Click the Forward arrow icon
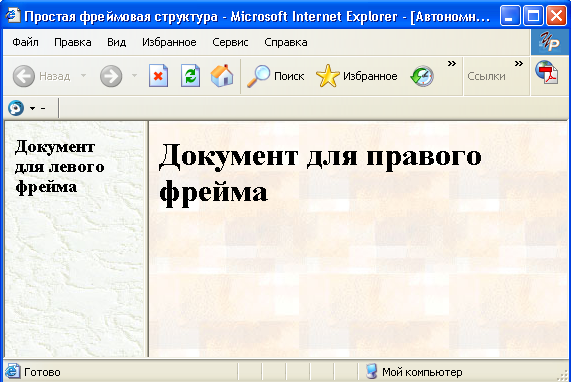The image size is (571, 382). click(x=111, y=76)
